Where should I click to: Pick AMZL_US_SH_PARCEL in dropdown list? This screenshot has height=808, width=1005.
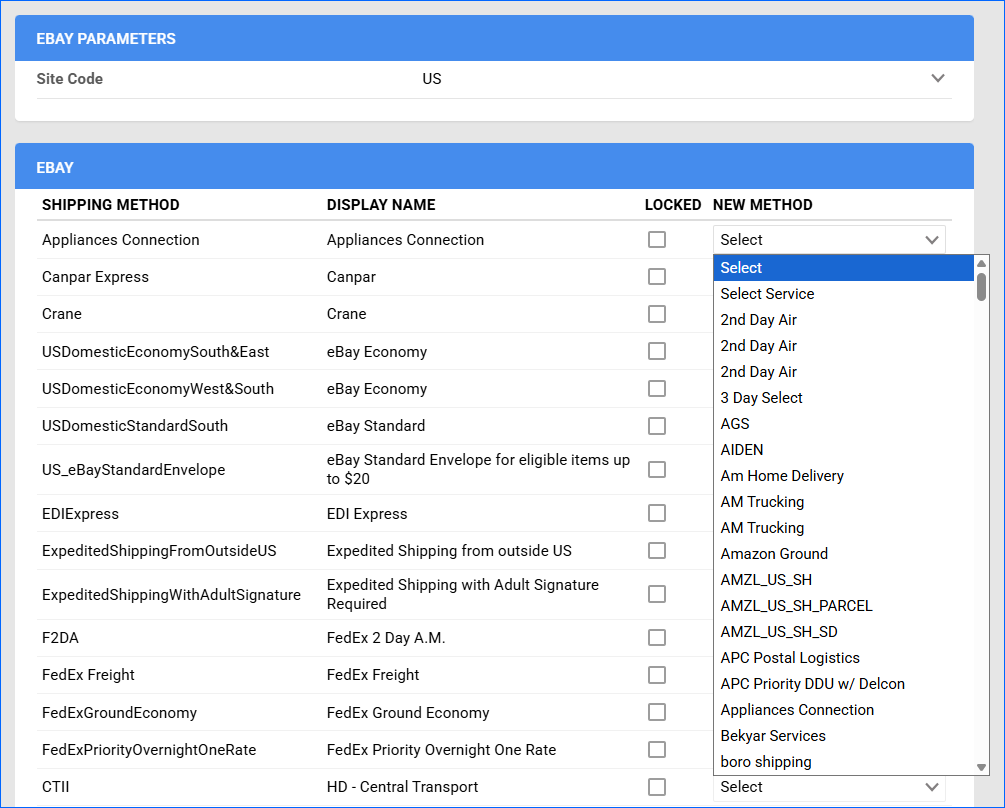point(796,606)
